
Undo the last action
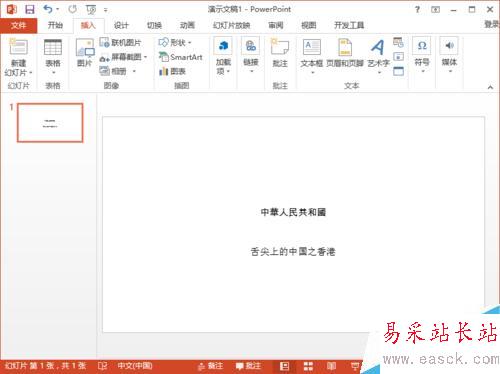point(48,9)
